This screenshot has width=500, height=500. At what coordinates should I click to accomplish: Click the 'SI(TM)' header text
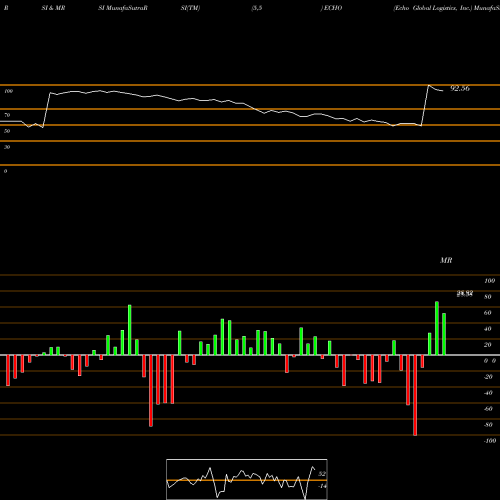point(190,8)
